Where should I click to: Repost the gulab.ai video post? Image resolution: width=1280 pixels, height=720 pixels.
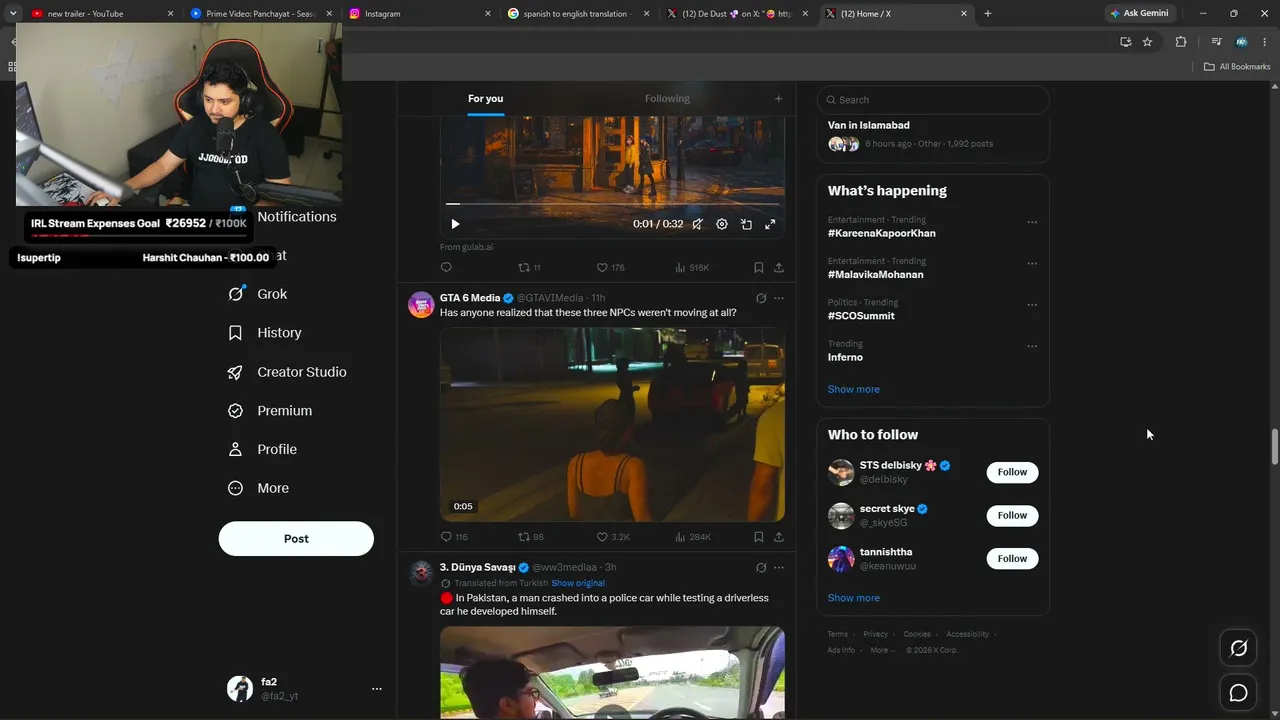tap(524, 267)
